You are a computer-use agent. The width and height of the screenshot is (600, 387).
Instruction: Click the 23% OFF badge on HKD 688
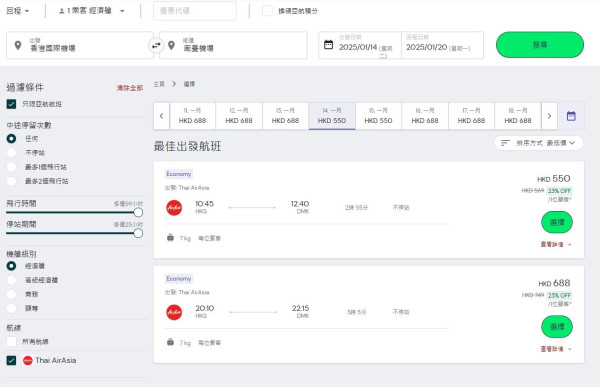click(x=559, y=295)
